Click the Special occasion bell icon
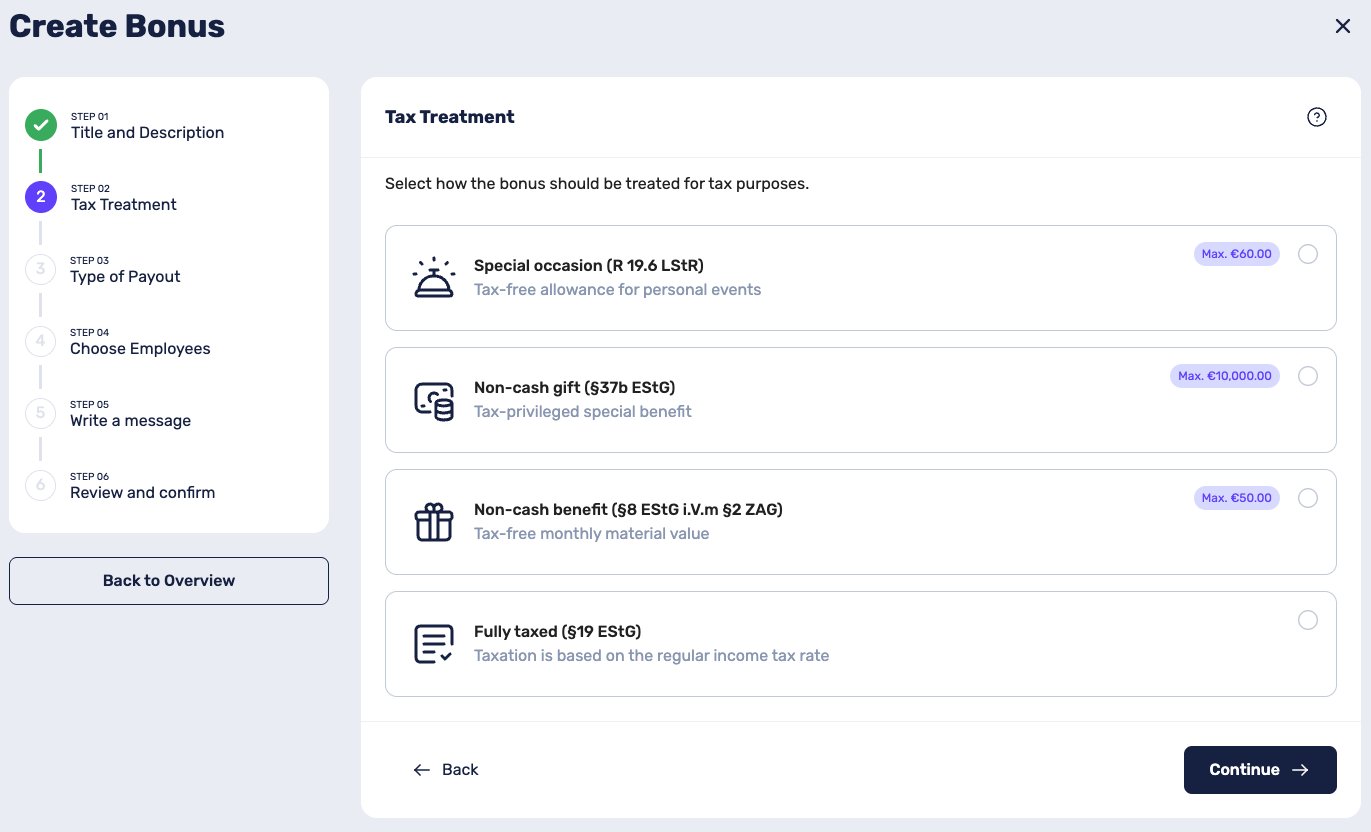This screenshot has width=1371, height=832. (434, 278)
